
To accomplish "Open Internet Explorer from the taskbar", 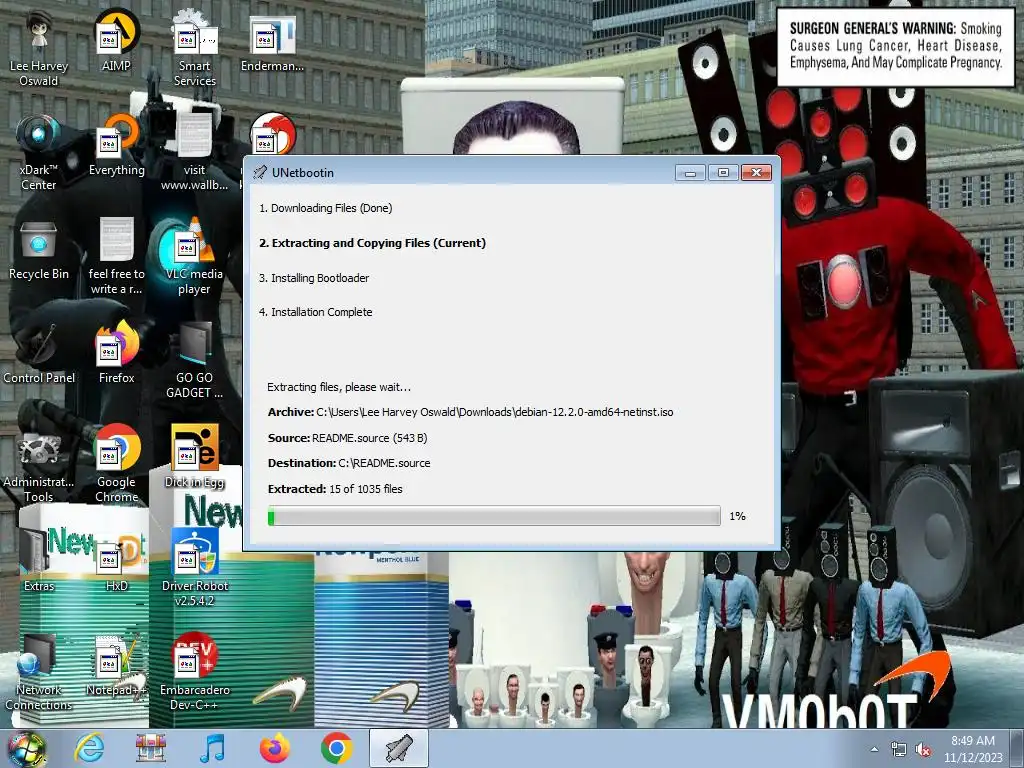I will click(89, 748).
